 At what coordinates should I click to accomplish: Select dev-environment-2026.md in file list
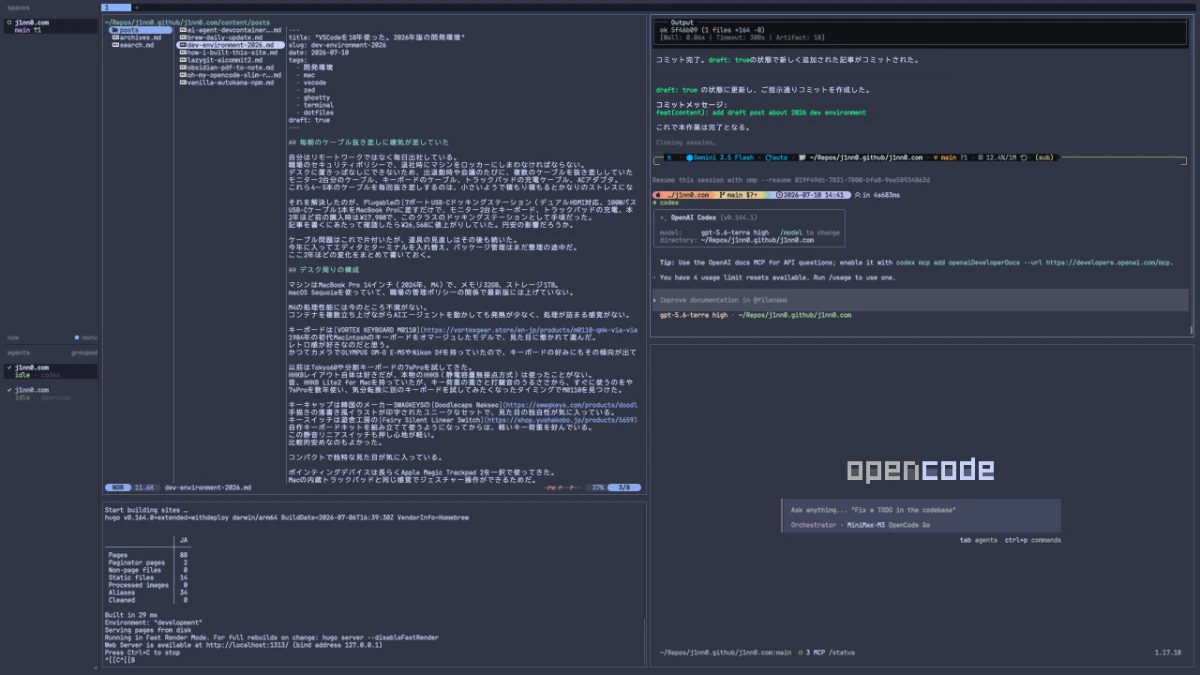(x=230, y=45)
